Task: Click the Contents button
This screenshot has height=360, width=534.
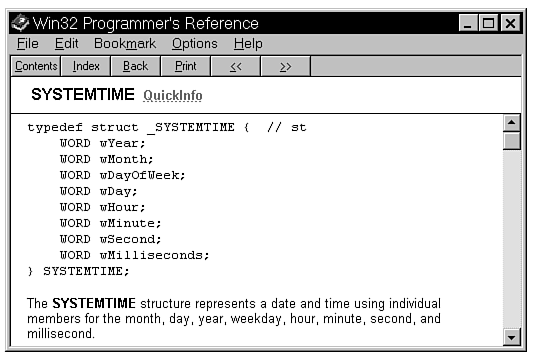Action: [x=36, y=66]
